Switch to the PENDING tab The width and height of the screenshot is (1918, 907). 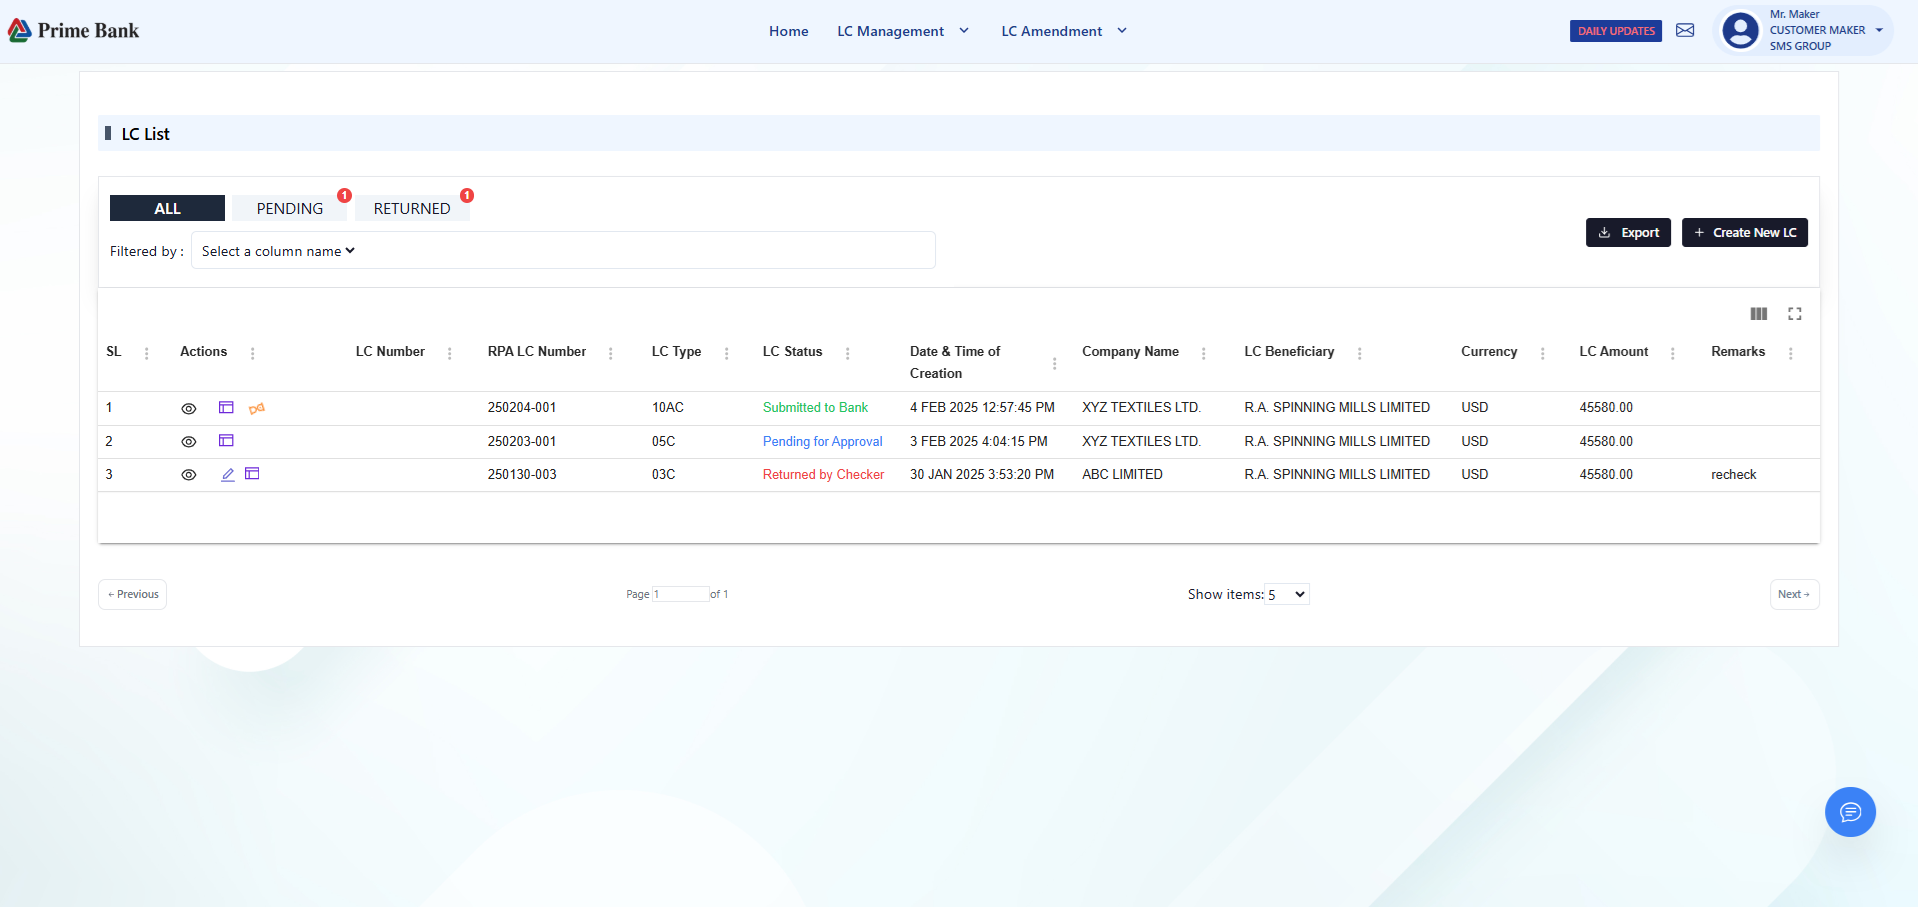coord(290,208)
